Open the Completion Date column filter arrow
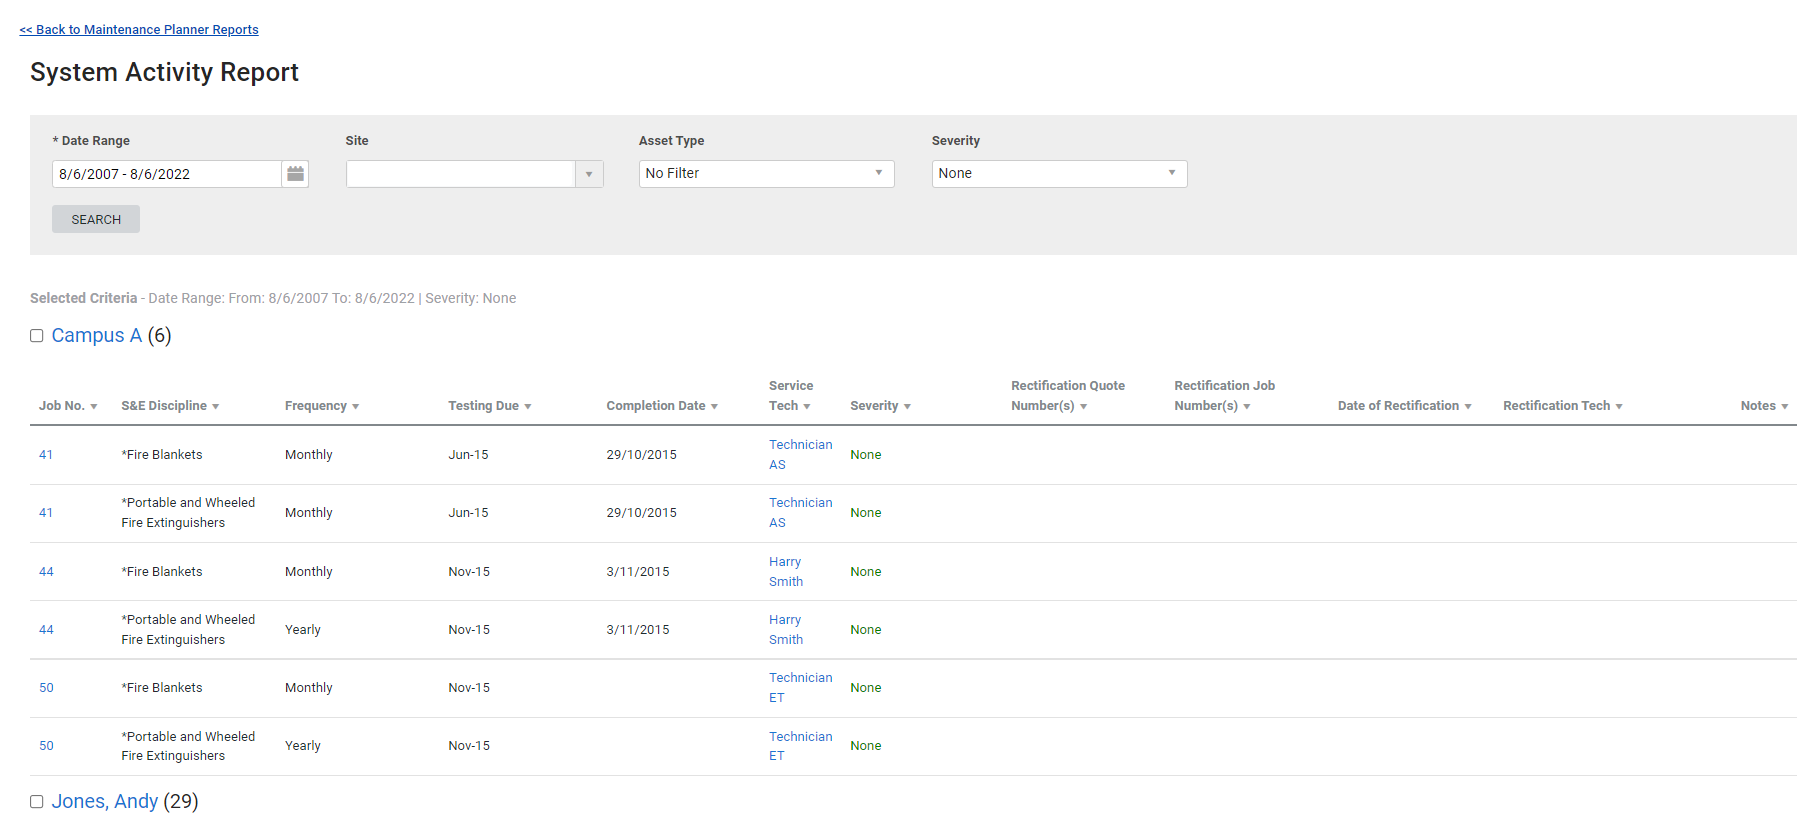 tap(715, 407)
